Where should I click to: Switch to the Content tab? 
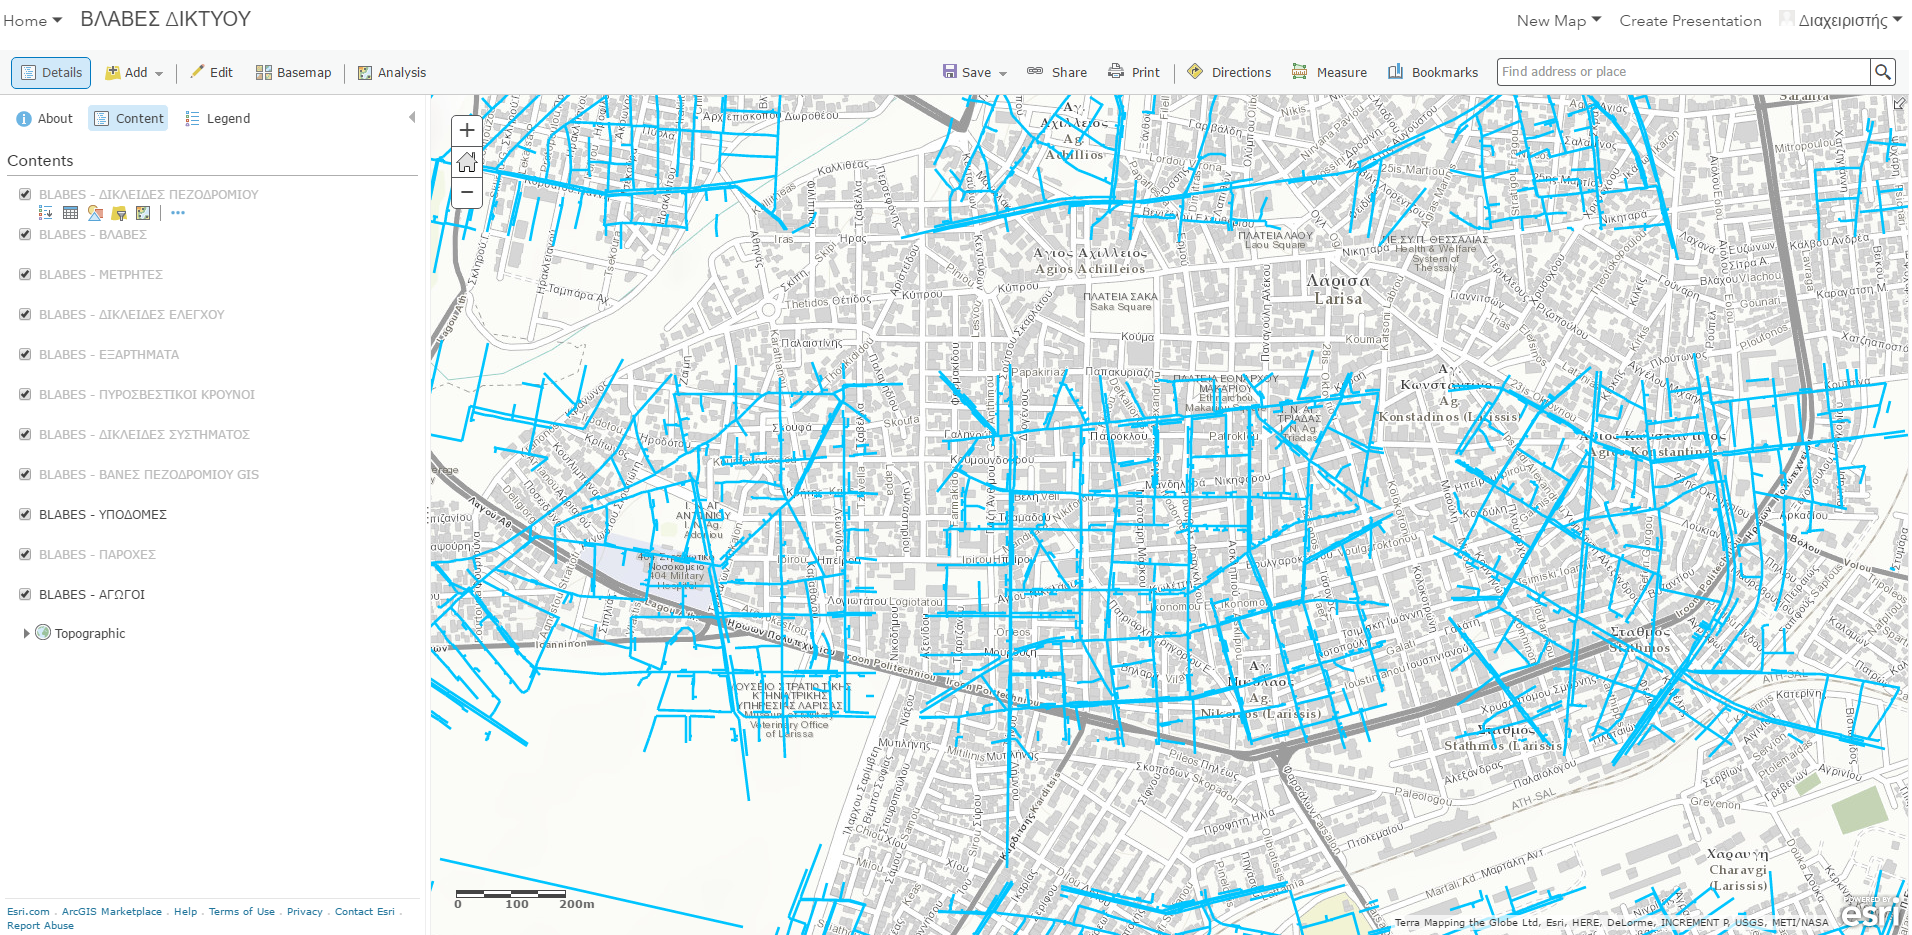tap(128, 118)
